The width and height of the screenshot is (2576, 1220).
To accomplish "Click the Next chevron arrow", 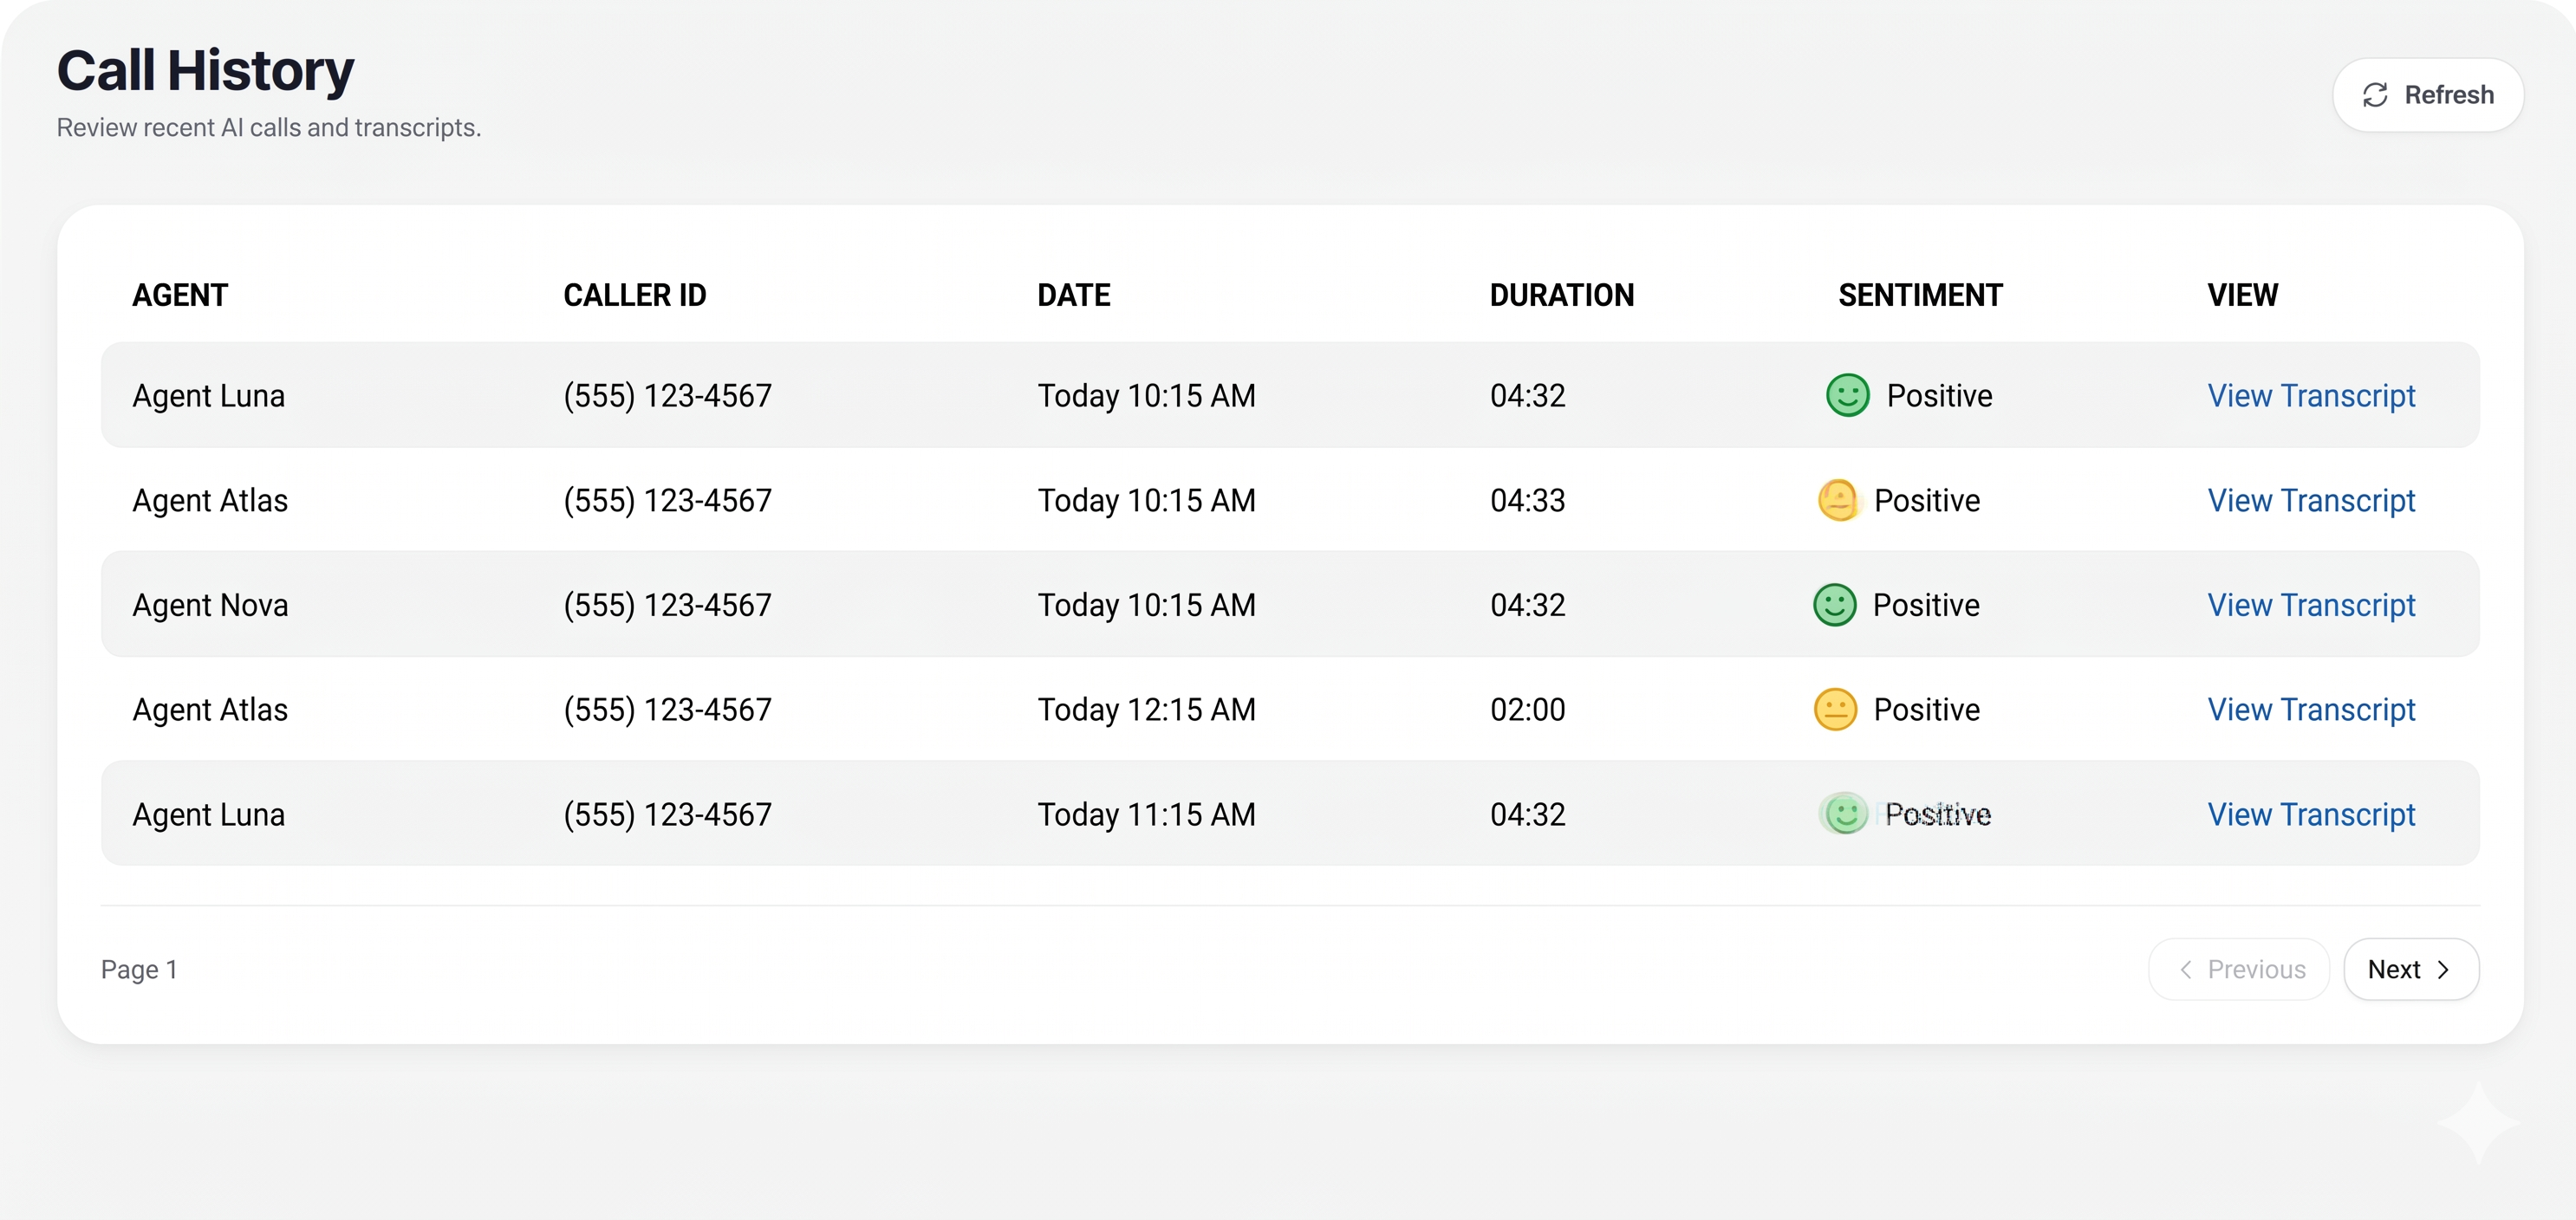I will [x=2443, y=969].
